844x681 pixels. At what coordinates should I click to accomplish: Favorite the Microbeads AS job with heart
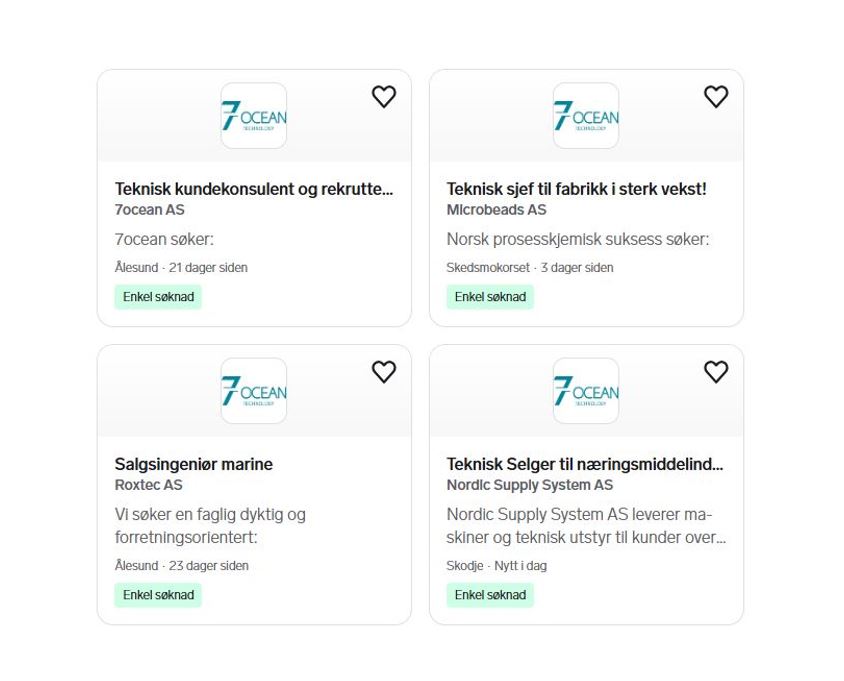click(x=716, y=97)
